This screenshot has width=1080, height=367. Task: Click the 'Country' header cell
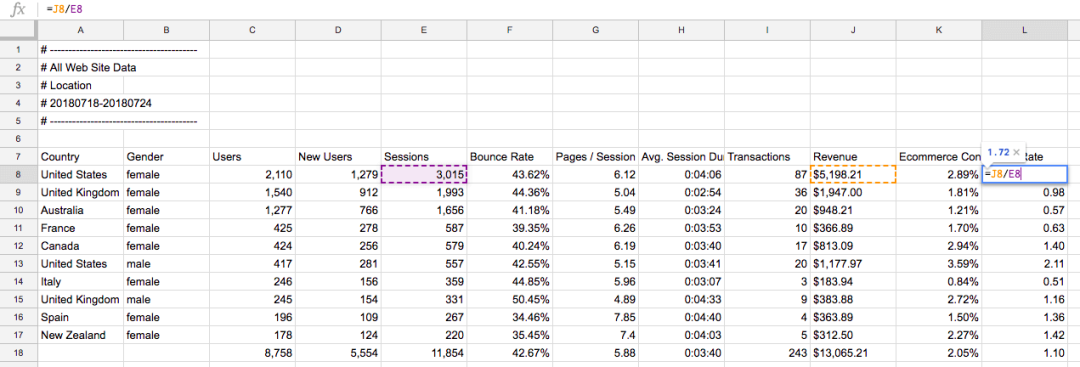81,157
